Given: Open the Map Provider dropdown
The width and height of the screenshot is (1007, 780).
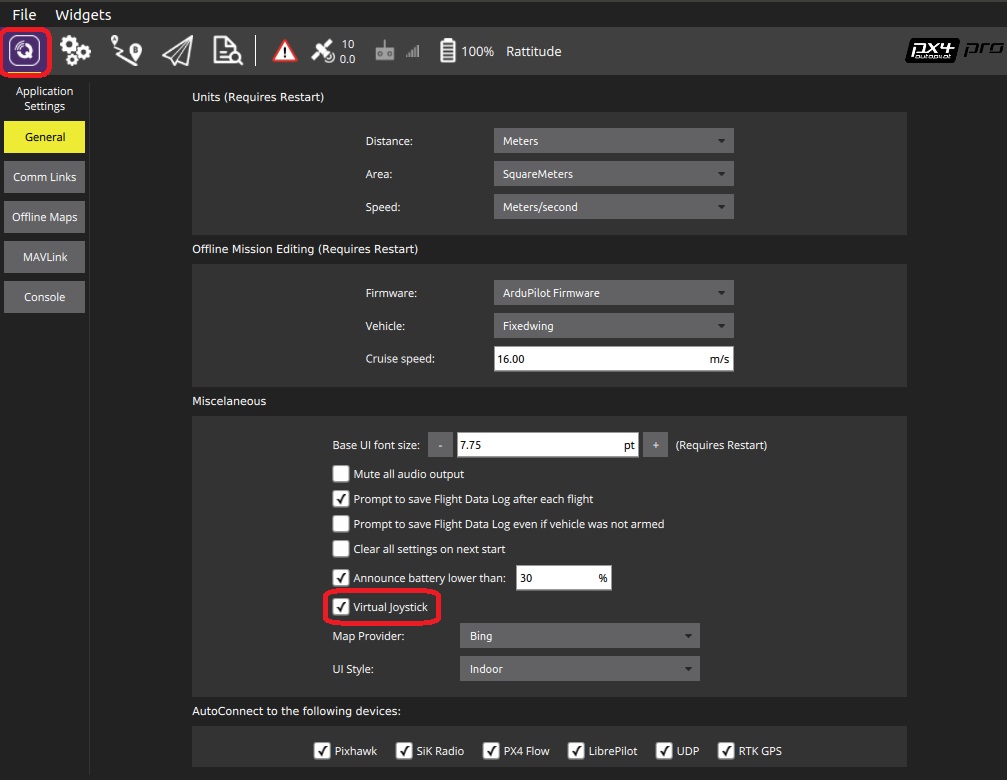Looking at the screenshot, I should [579, 636].
